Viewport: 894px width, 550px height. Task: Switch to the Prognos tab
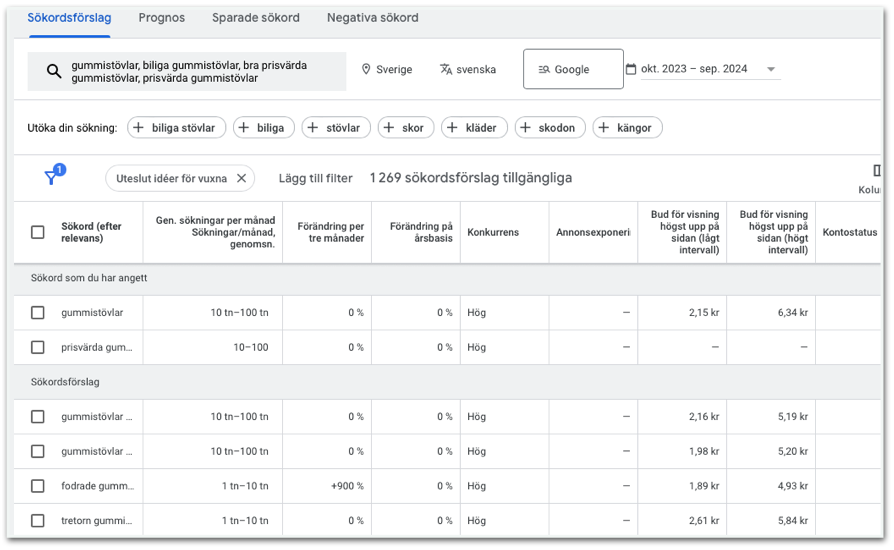pyautogui.click(x=161, y=18)
